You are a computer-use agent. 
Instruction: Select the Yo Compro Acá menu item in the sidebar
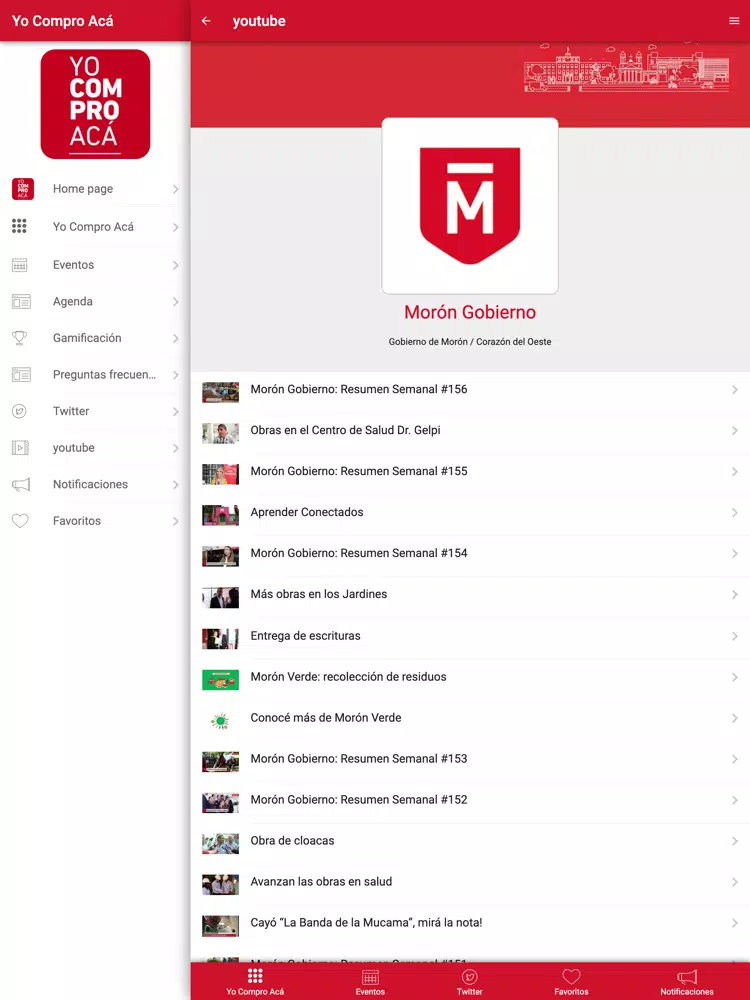point(95,226)
